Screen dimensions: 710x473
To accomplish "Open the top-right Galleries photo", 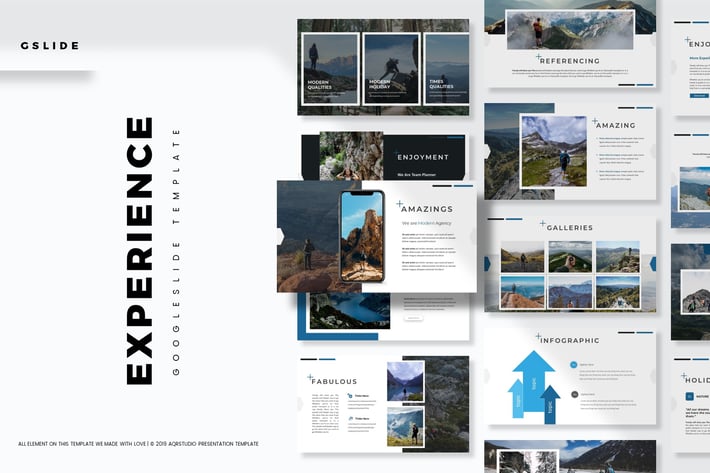I will tap(618, 257).
